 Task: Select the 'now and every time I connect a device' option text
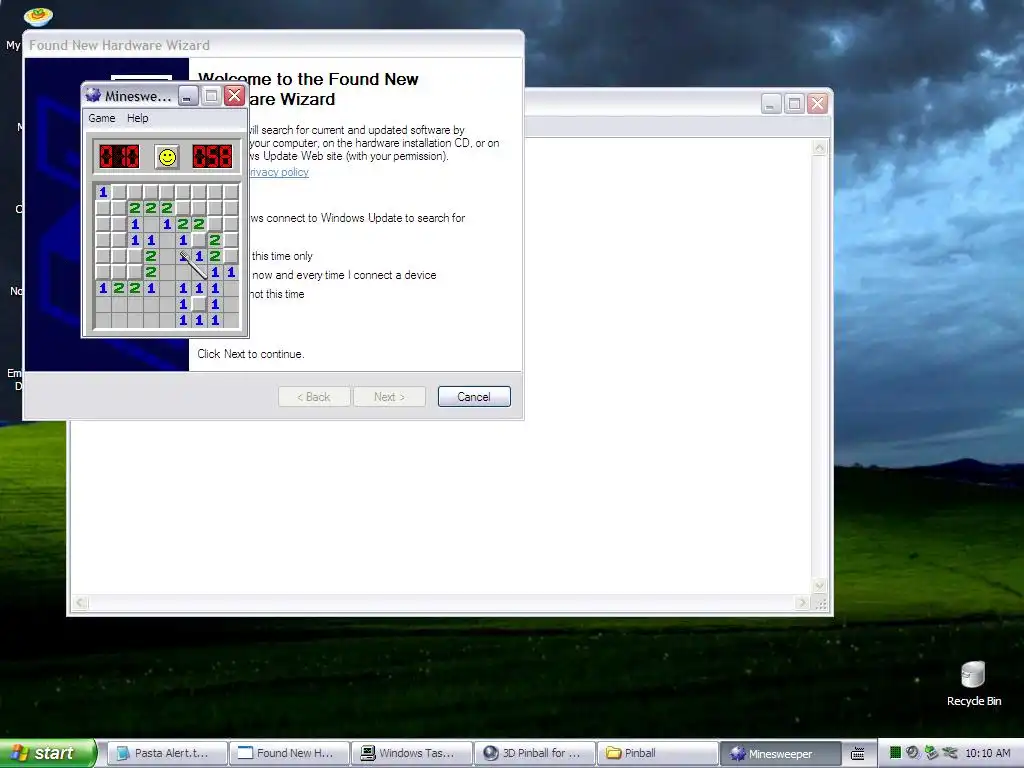(x=344, y=276)
